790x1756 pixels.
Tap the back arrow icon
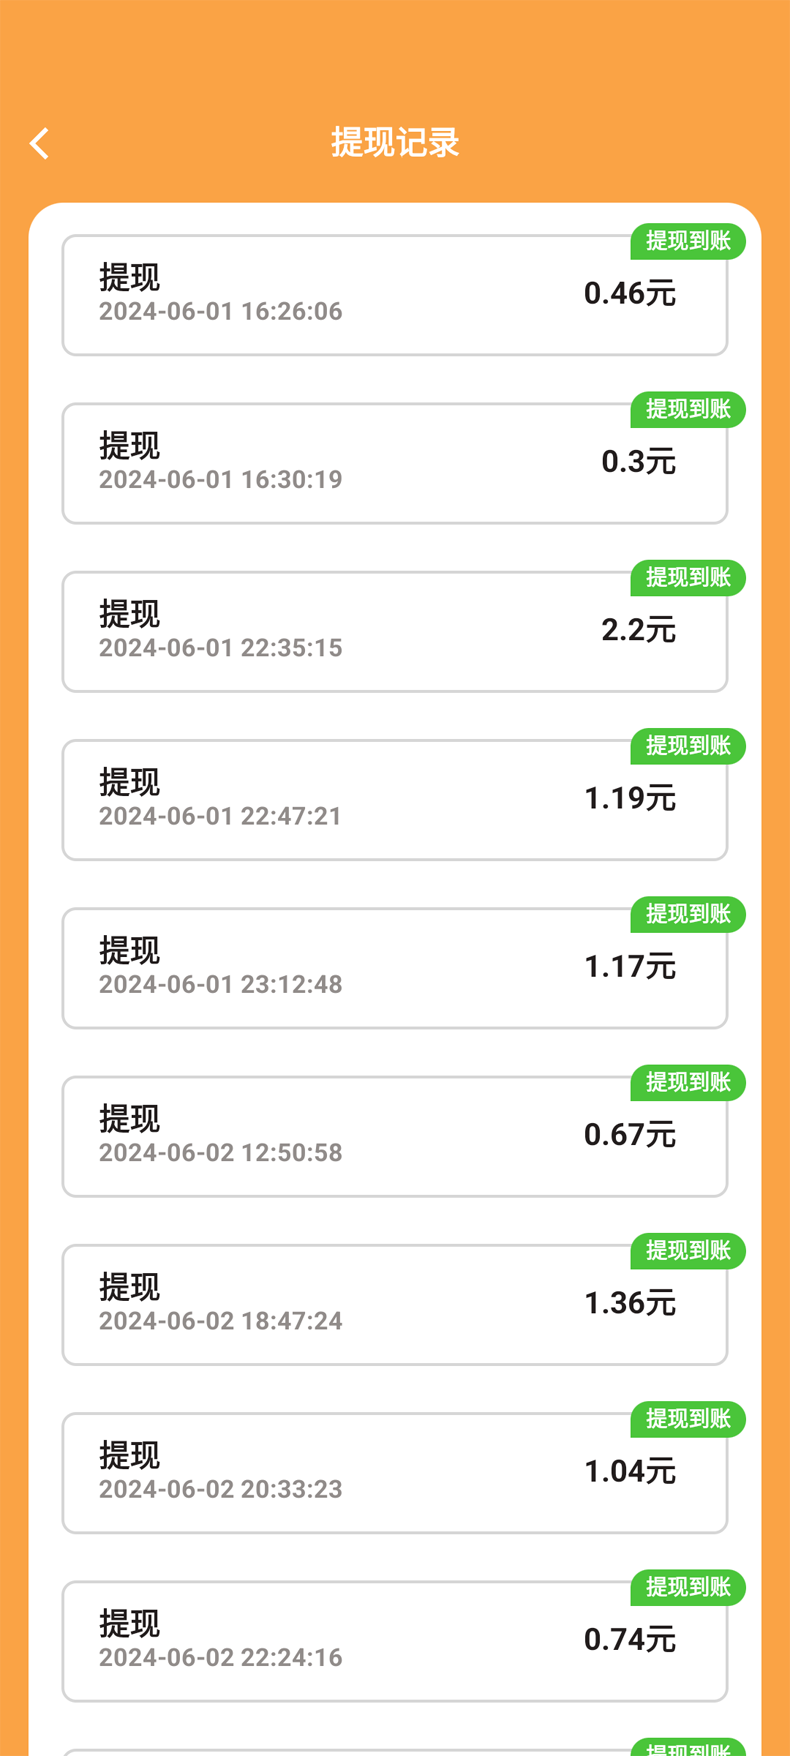pos(39,143)
